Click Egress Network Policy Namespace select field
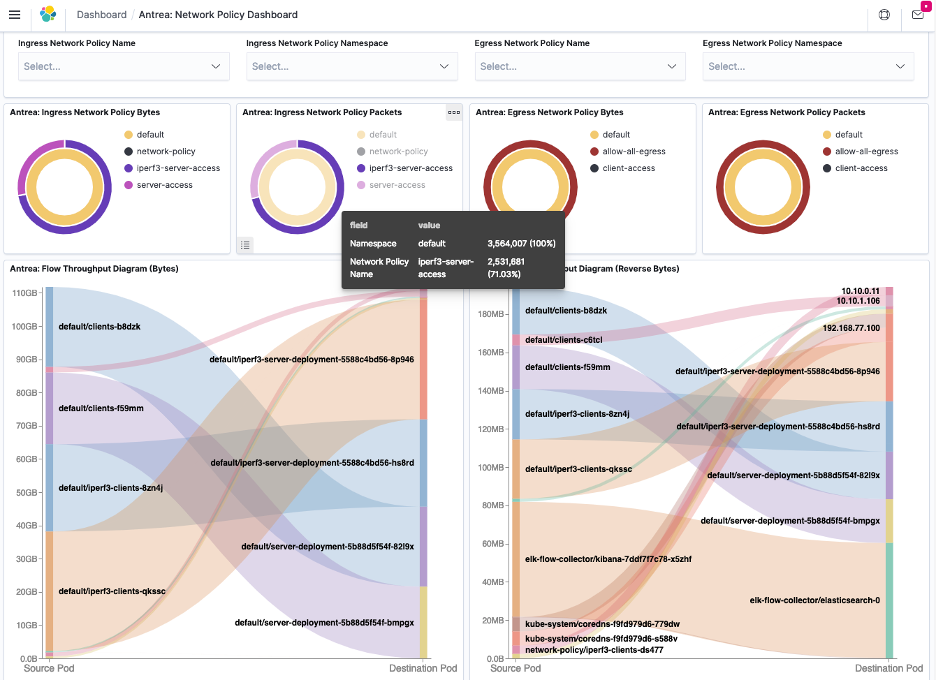This screenshot has height=680, width=936. [808, 67]
